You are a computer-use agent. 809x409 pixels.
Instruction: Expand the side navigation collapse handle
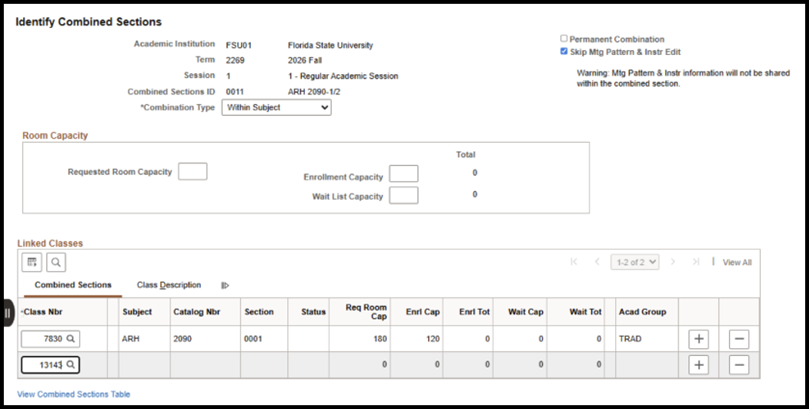pos(7,313)
